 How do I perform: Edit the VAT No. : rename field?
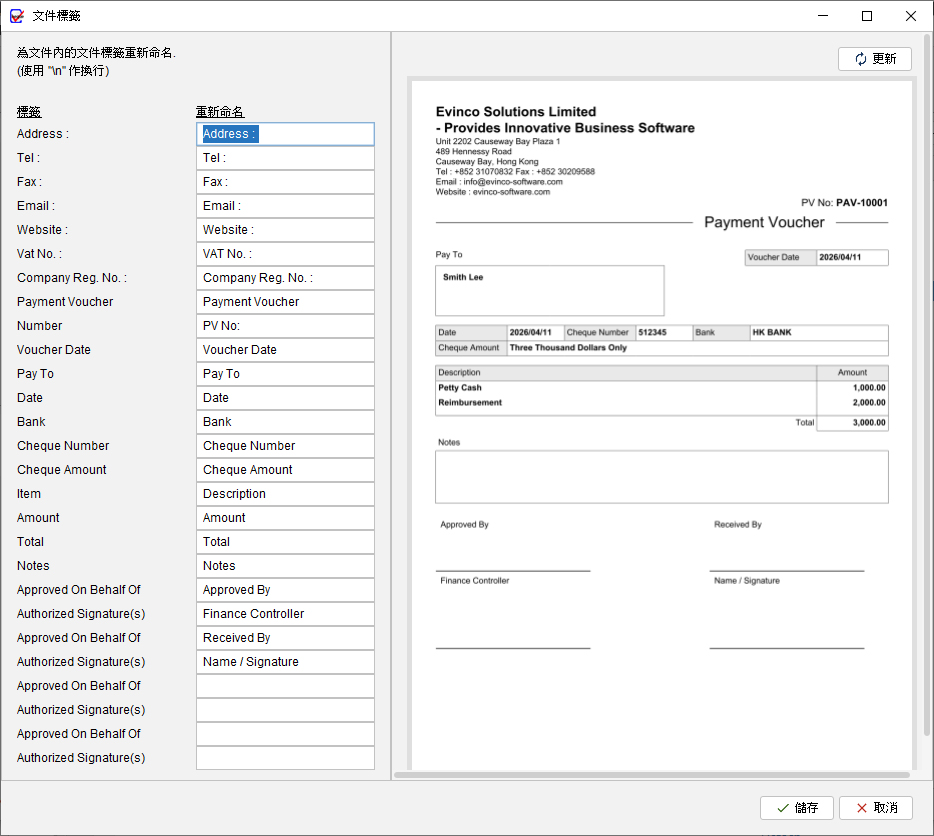285,254
